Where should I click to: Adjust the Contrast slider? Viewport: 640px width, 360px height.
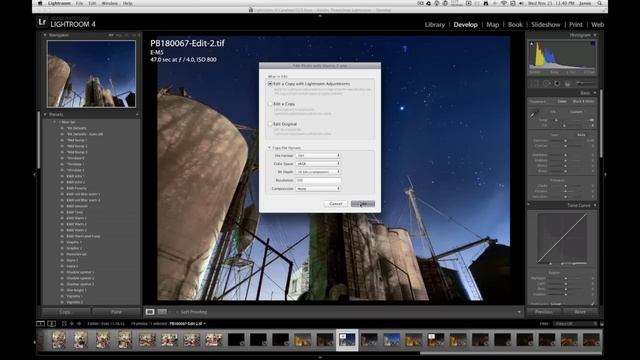point(565,146)
